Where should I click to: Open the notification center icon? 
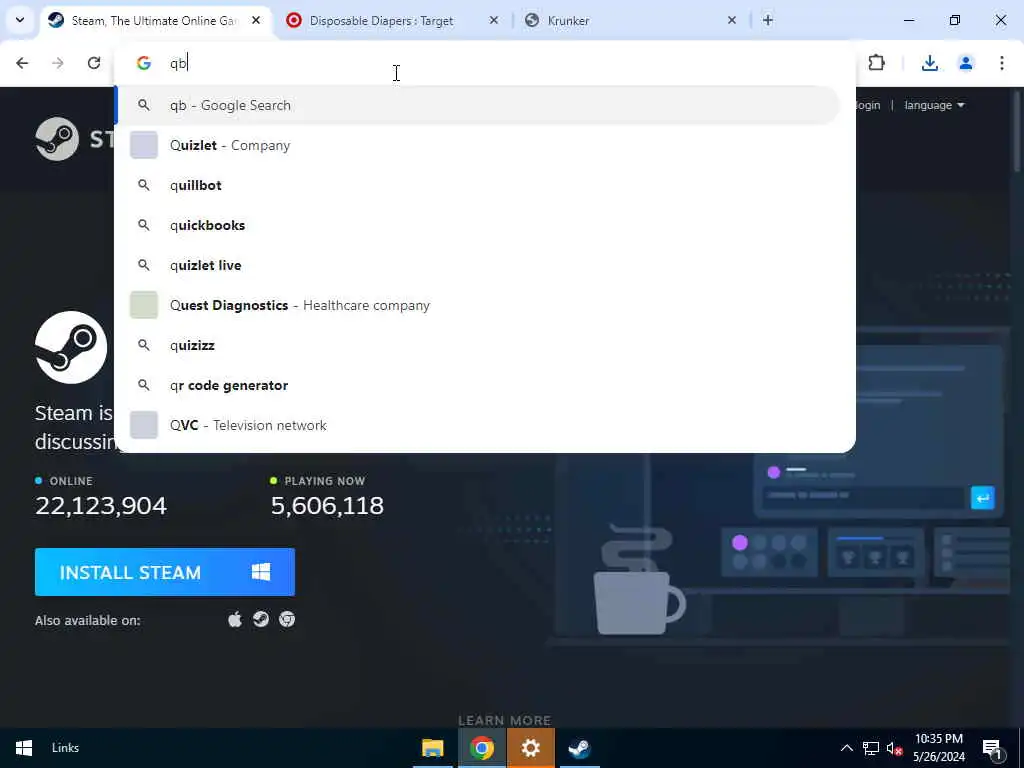click(992, 748)
